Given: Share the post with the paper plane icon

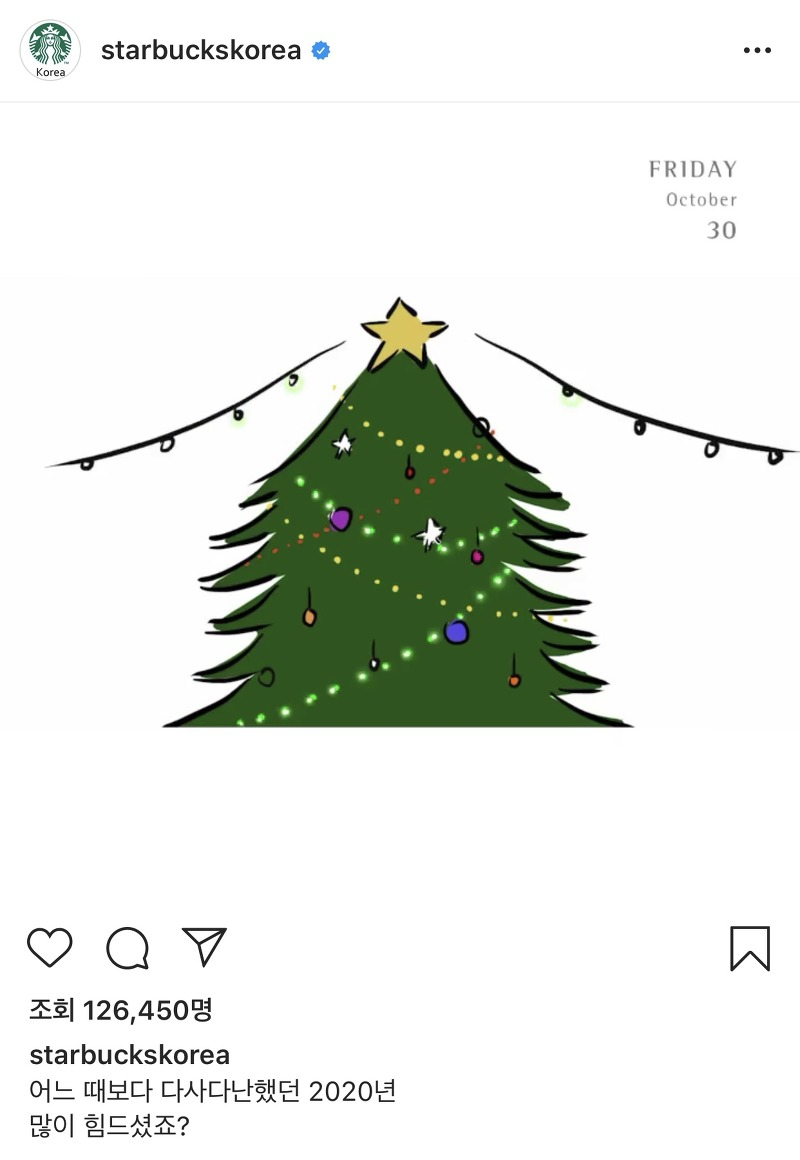Looking at the screenshot, I should click(204, 947).
